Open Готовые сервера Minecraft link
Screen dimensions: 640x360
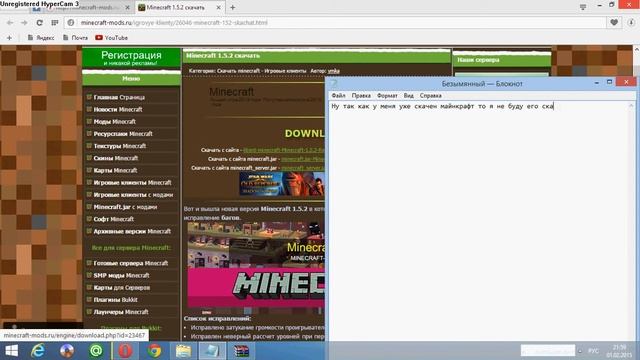pos(131,263)
